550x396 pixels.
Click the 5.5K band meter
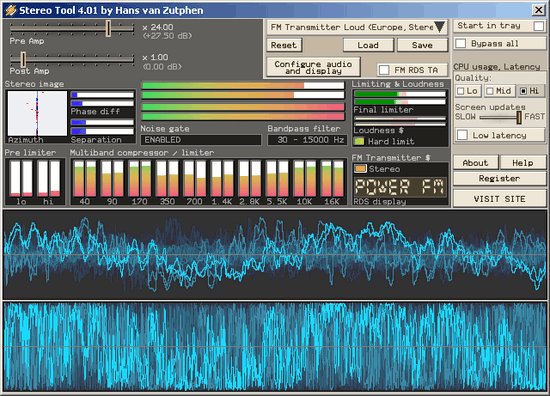(277, 179)
